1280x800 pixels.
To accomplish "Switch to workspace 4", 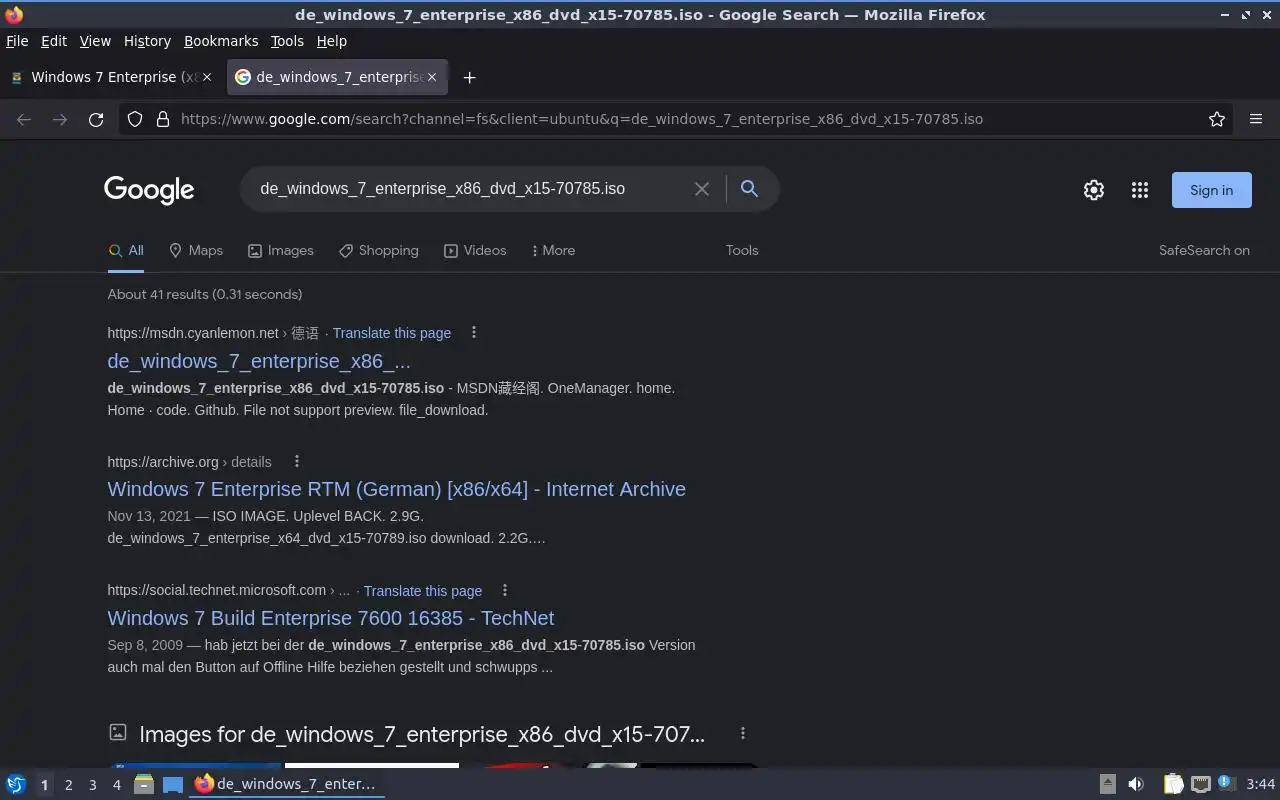I will click(x=116, y=785).
